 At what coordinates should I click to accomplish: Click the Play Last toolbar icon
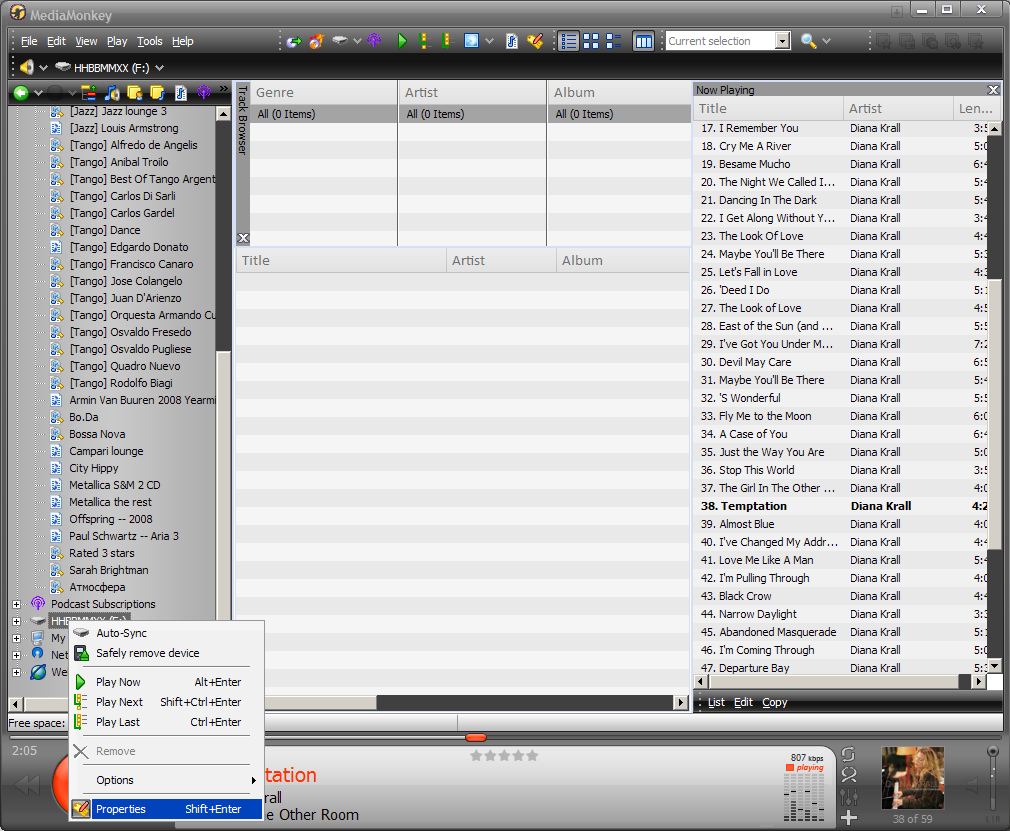pyautogui.click(x=446, y=41)
